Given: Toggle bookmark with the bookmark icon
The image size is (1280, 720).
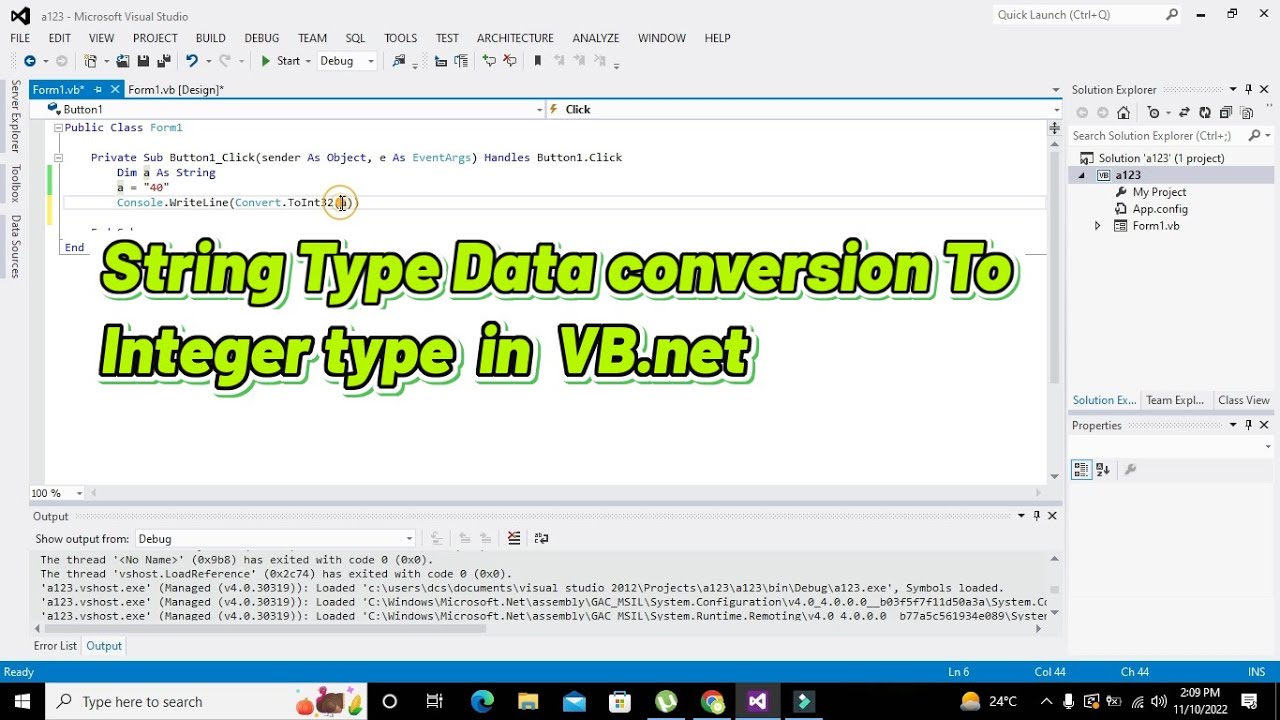Looking at the screenshot, I should coord(537,61).
